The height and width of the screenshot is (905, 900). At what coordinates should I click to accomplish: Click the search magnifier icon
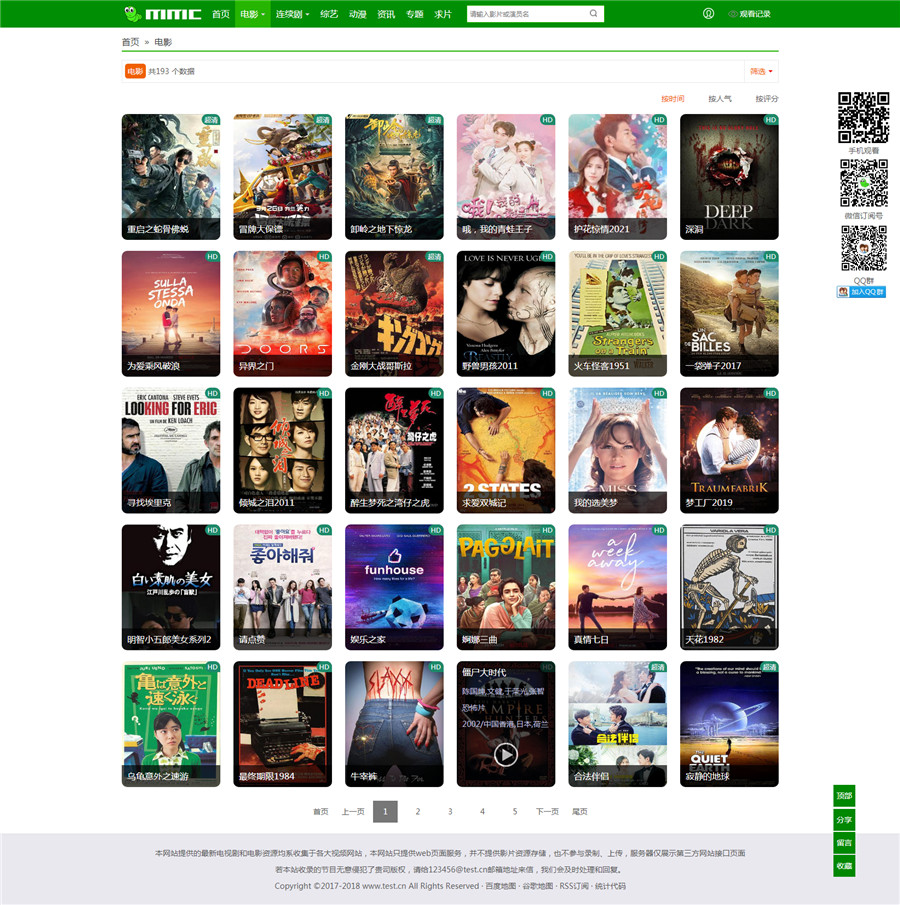pos(593,14)
